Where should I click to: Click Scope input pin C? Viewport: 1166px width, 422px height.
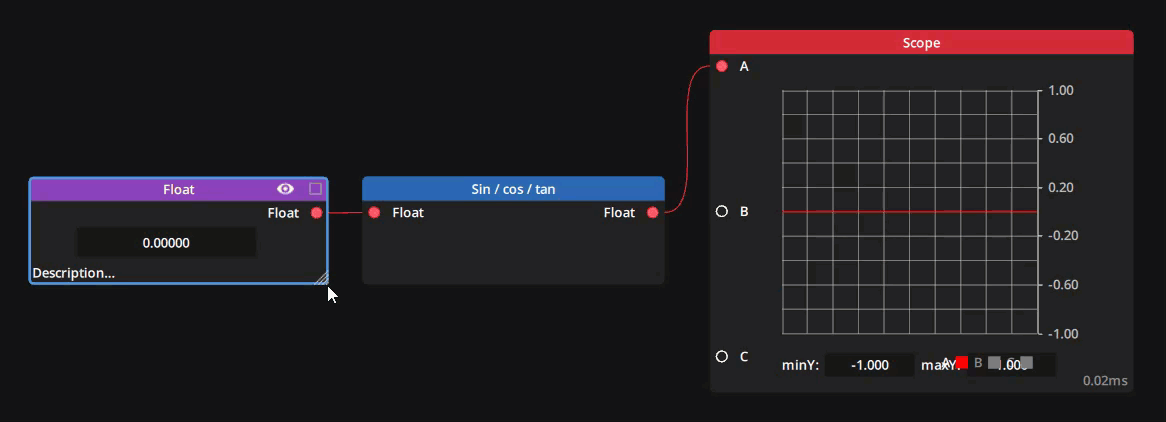pyautogui.click(x=722, y=357)
